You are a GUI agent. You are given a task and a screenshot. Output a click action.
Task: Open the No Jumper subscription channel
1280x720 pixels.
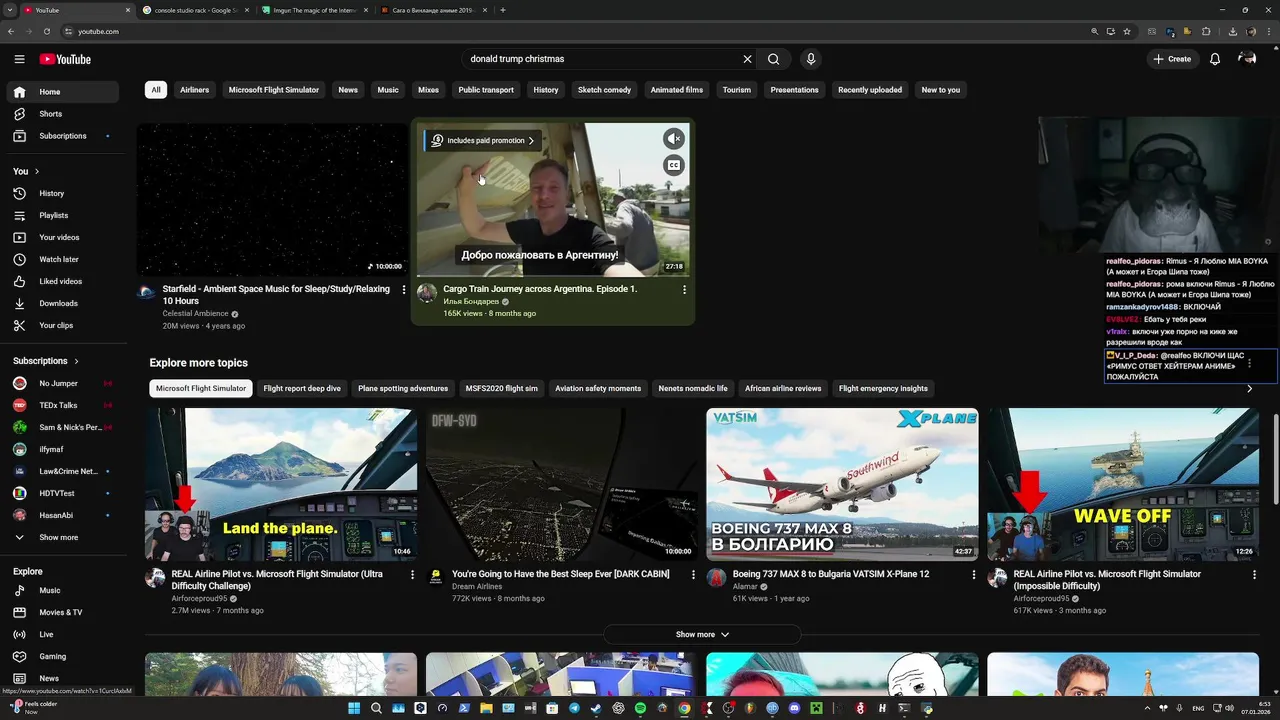tap(62, 384)
